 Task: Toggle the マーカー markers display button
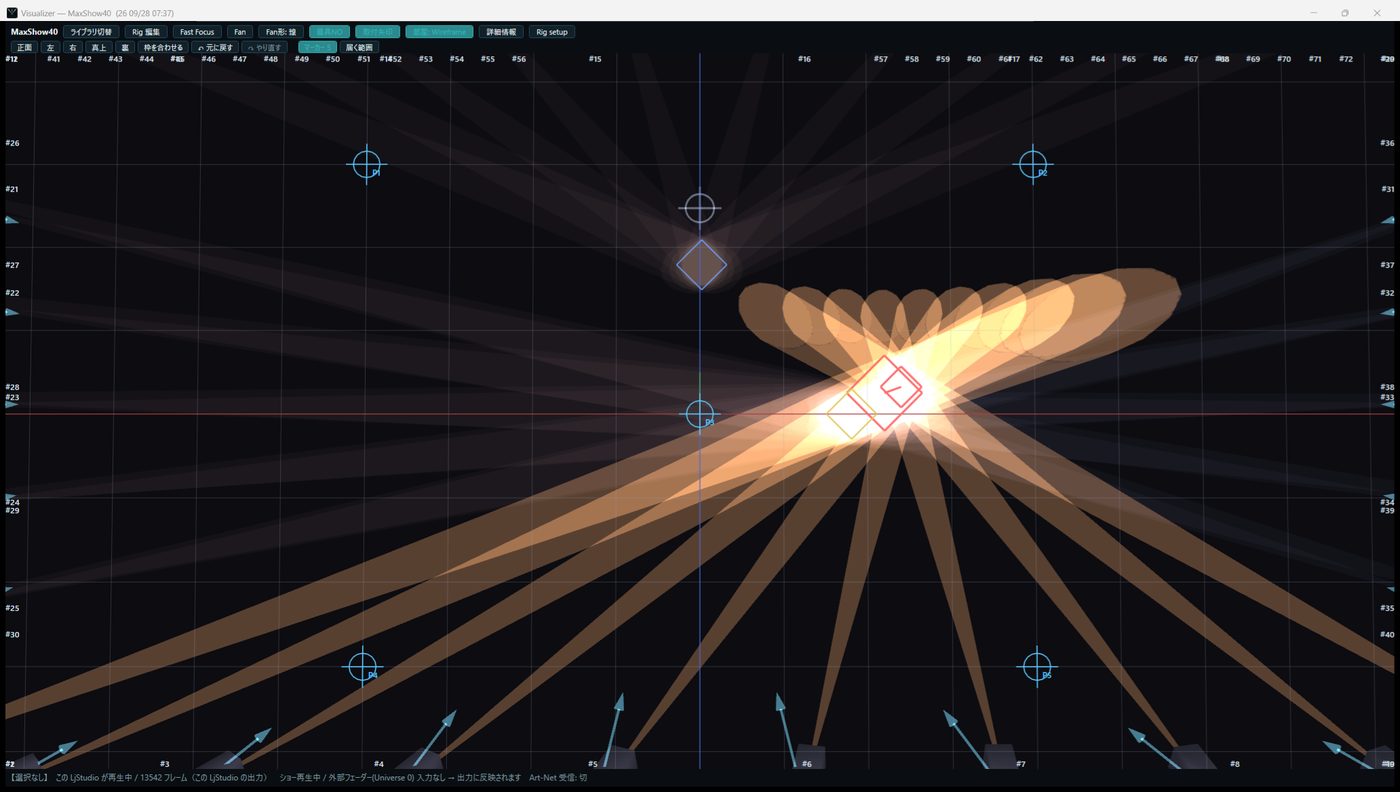click(317, 47)
